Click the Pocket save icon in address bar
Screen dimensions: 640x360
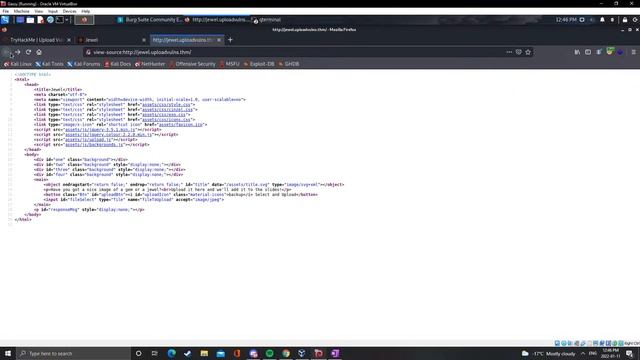point(519,52)
